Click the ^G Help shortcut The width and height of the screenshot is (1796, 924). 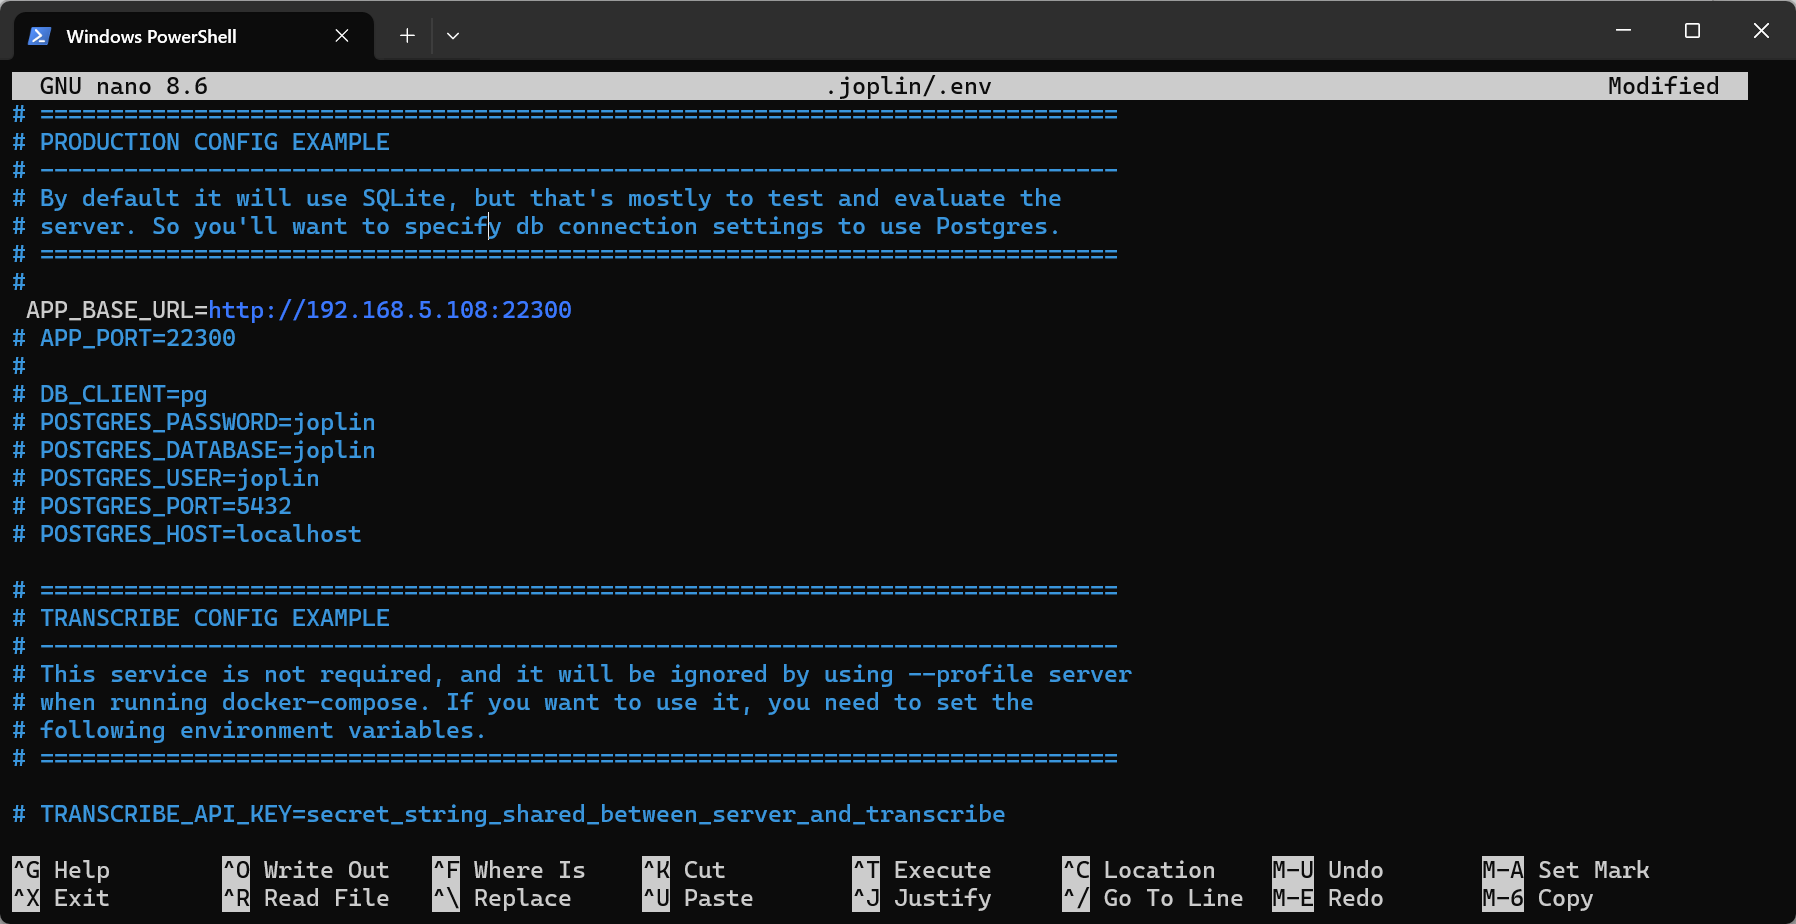[62, 870]
